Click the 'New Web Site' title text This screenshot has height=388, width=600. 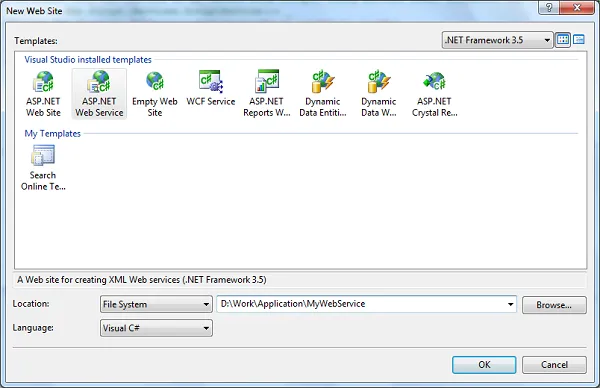[34, 11]
